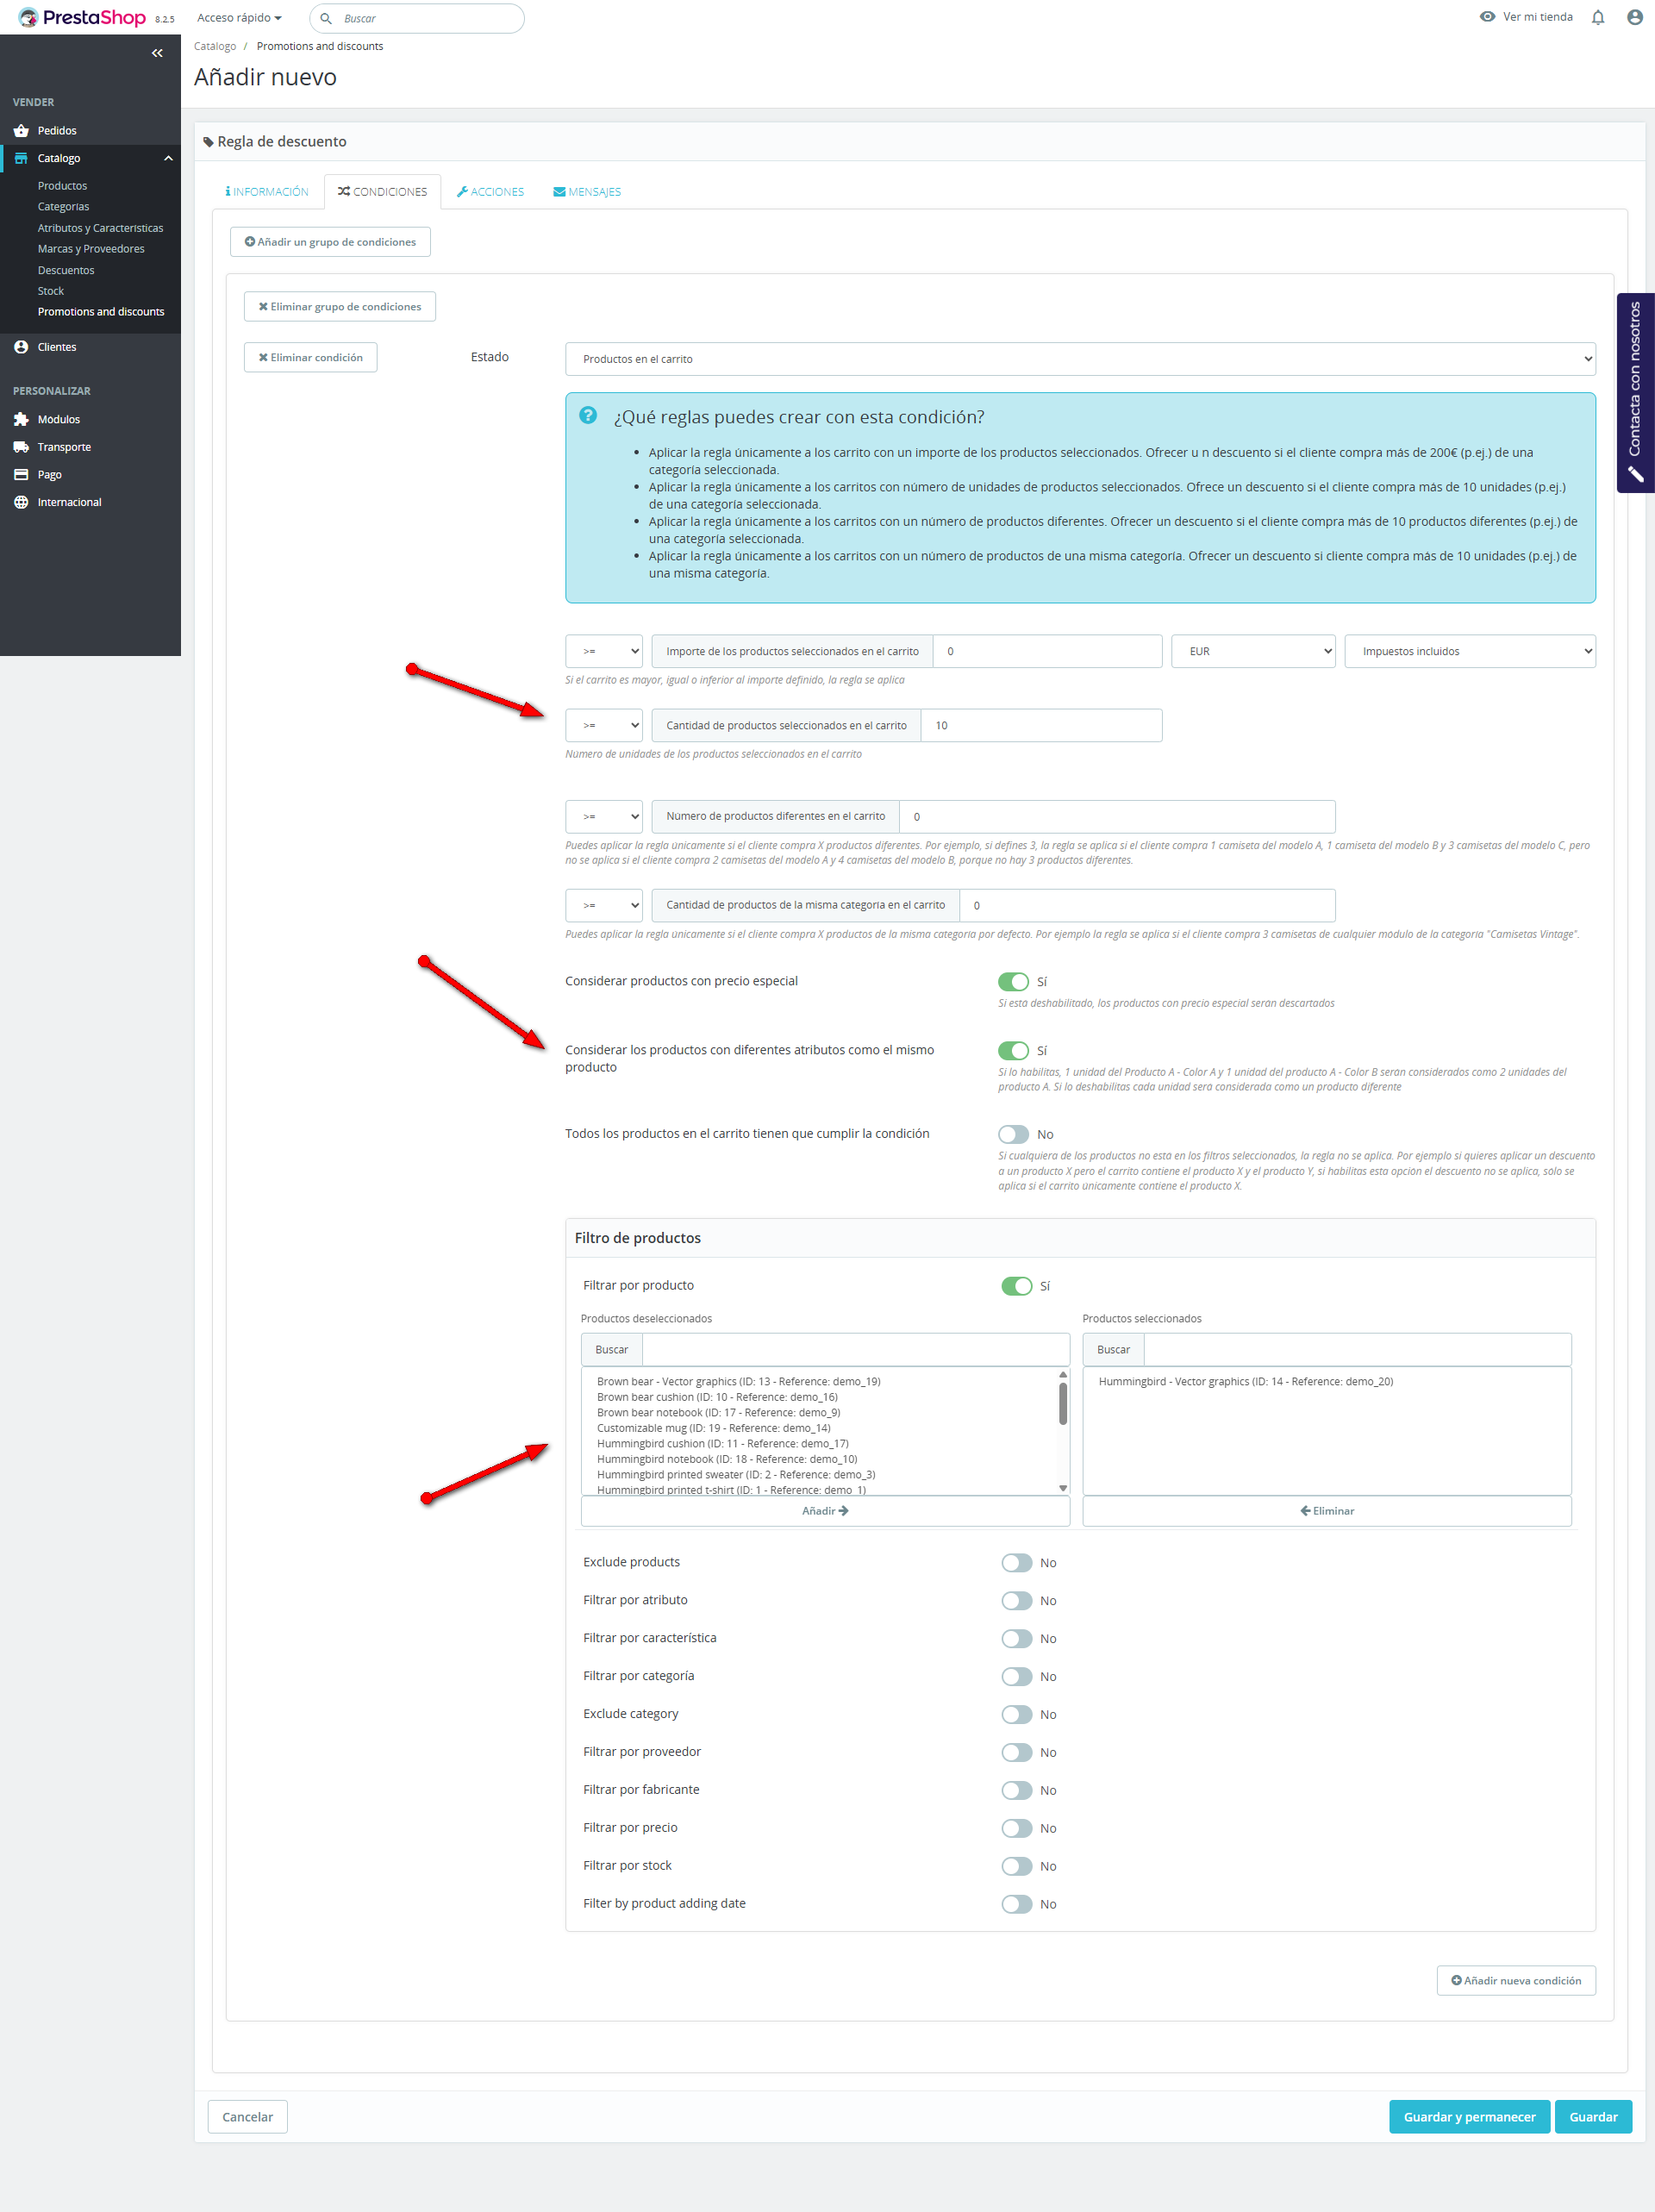Switch to Información tab
Screen dimensions: 1655x2212
tap(267, 192)
